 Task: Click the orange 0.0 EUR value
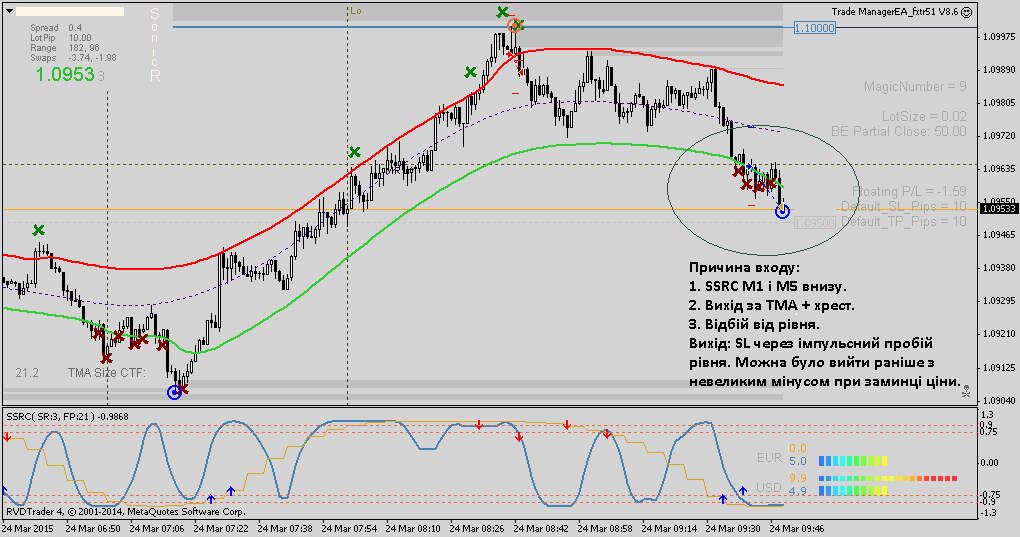pos(798,449)
